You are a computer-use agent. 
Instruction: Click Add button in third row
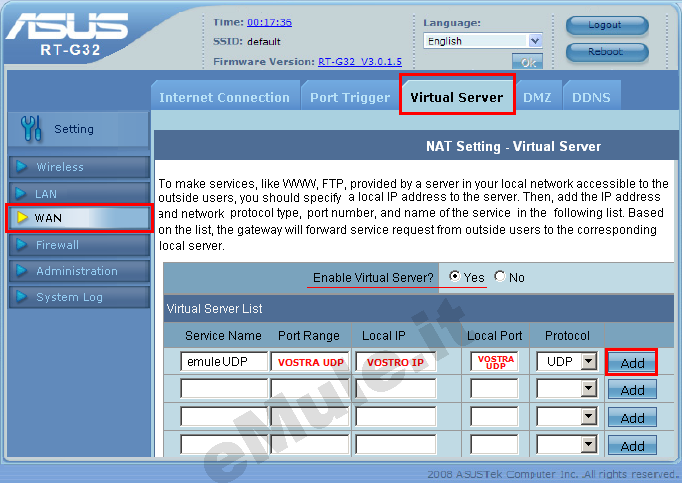[632, 418]
